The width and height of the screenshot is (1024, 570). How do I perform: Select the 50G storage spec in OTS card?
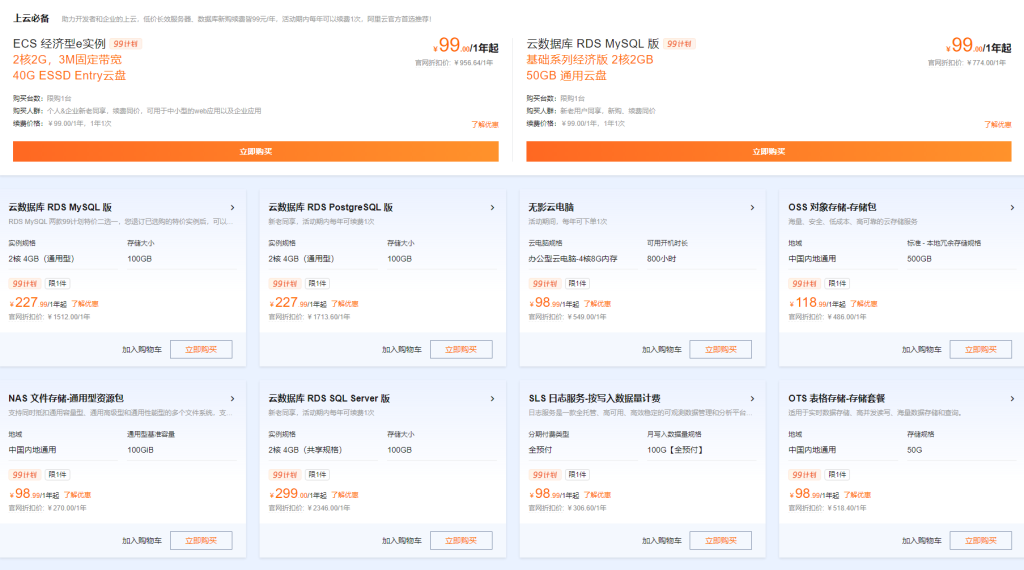click(x=961, y=451)
